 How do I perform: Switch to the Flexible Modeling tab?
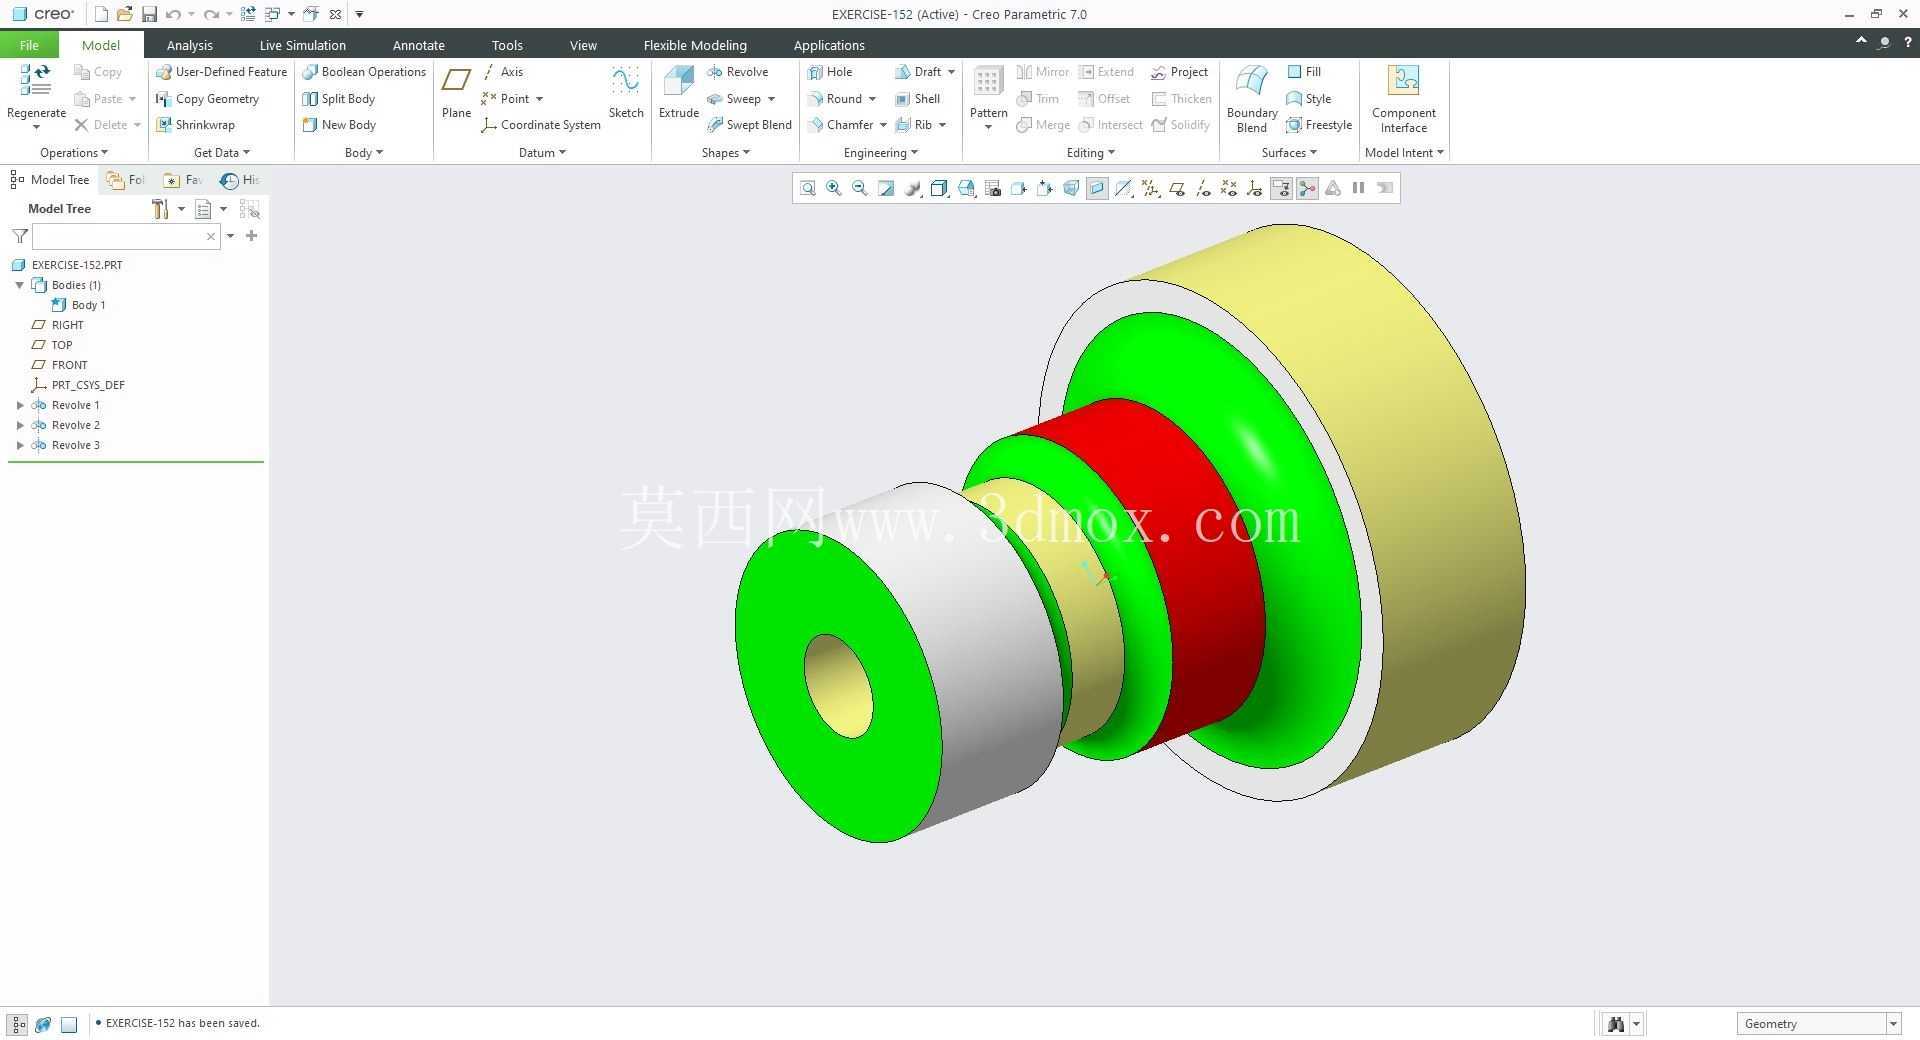695,45
